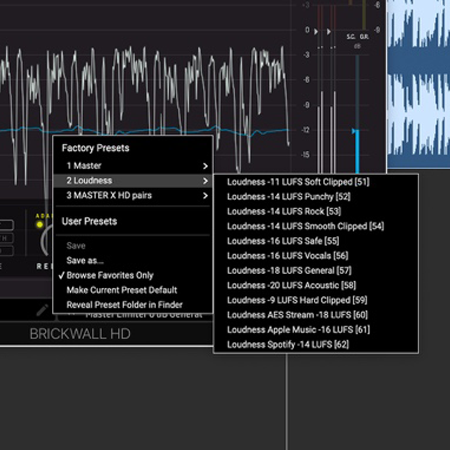Click the BRICKWALL HD plugin title

[80, 334]
